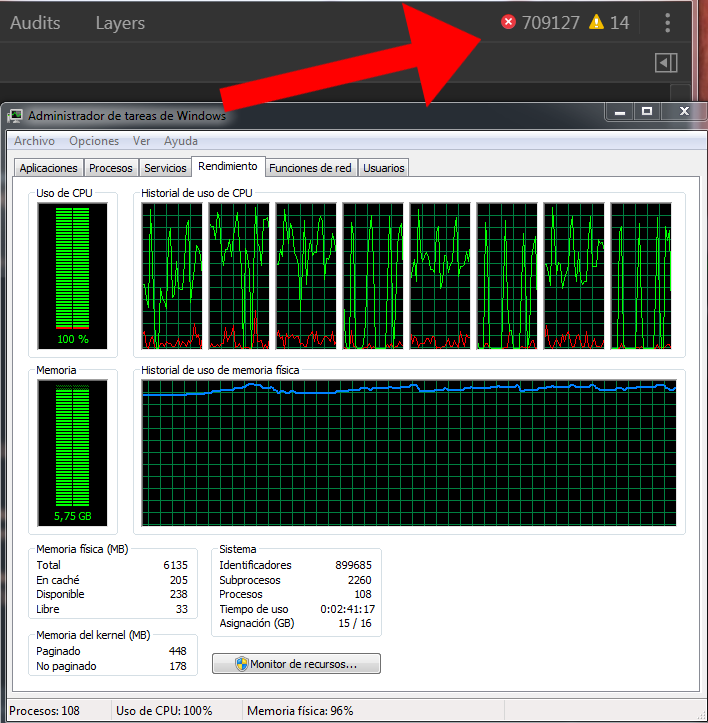
Task: Click Disponible value 238
Action: coord(178,594)
